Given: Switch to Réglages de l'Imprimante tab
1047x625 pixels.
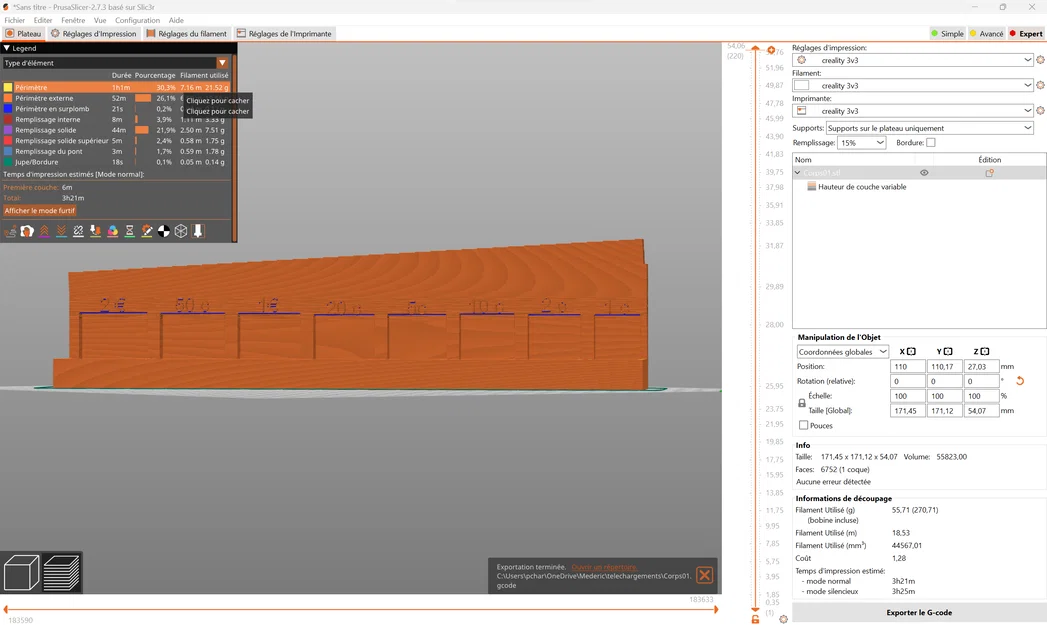Looking at the screenshot, I should [x=284, y=34].
